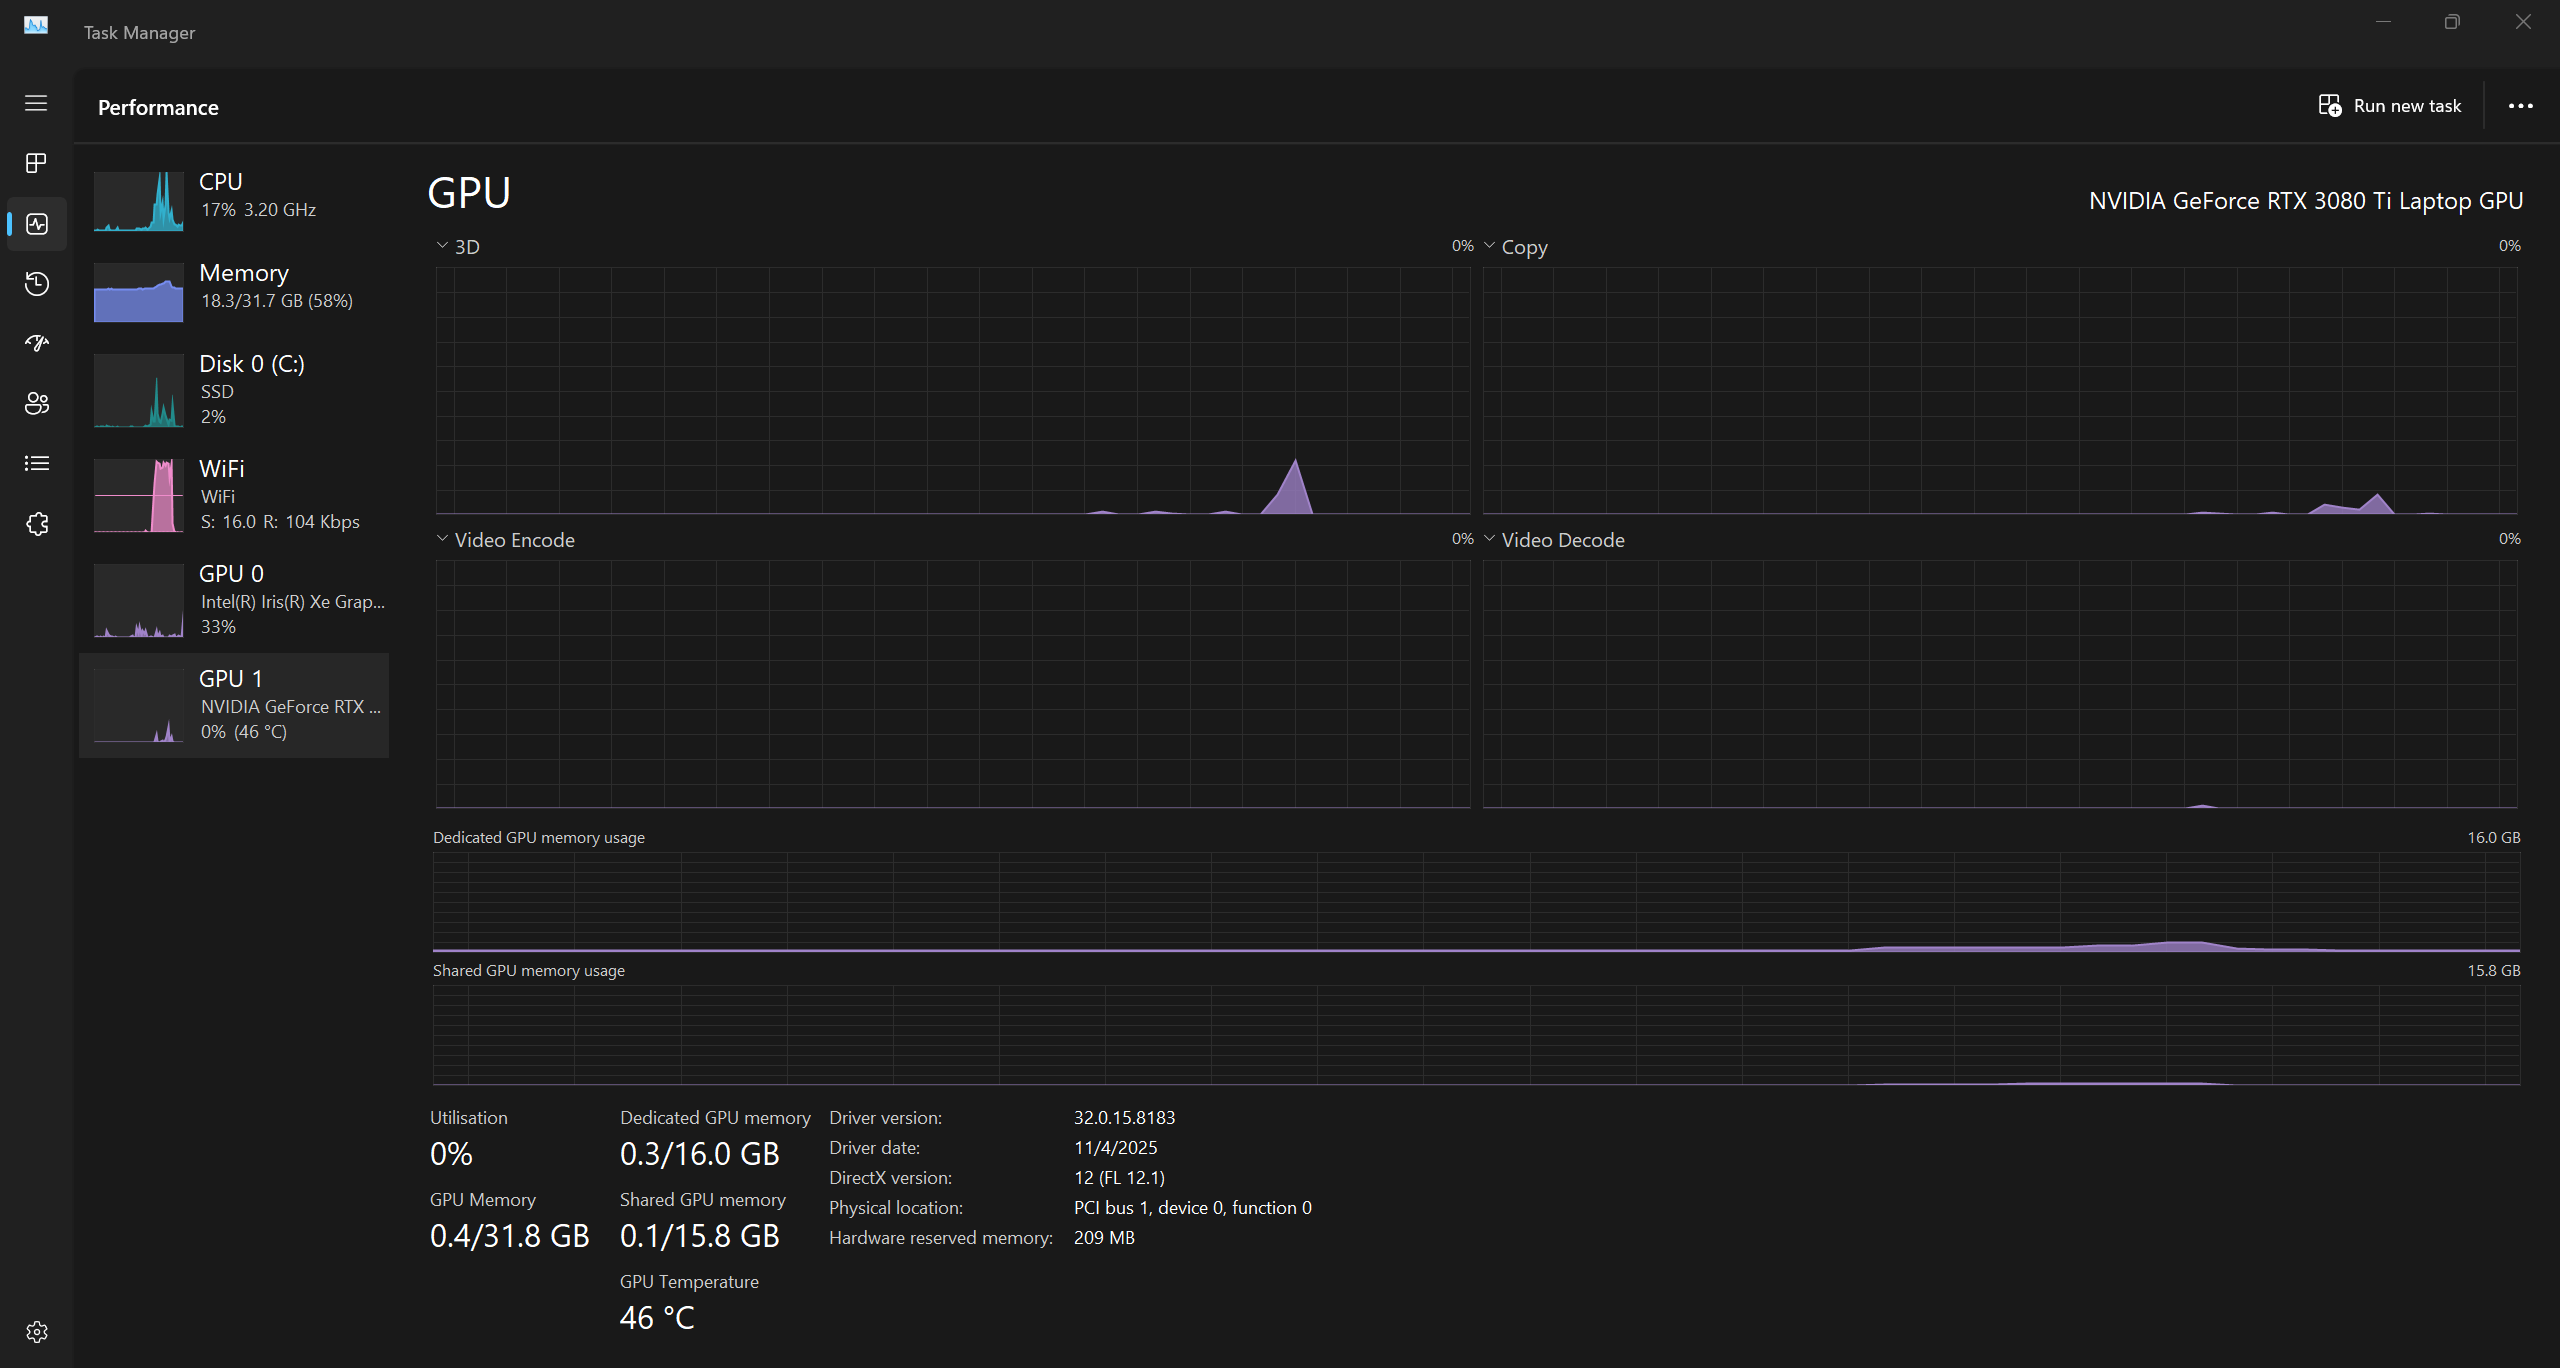Image resolution: width=2560 pixels, height=1368 pixels.
Task: Click the Dedicated GPU memory usage graph
Action: pyautogui.click(x=1476, y=901)
